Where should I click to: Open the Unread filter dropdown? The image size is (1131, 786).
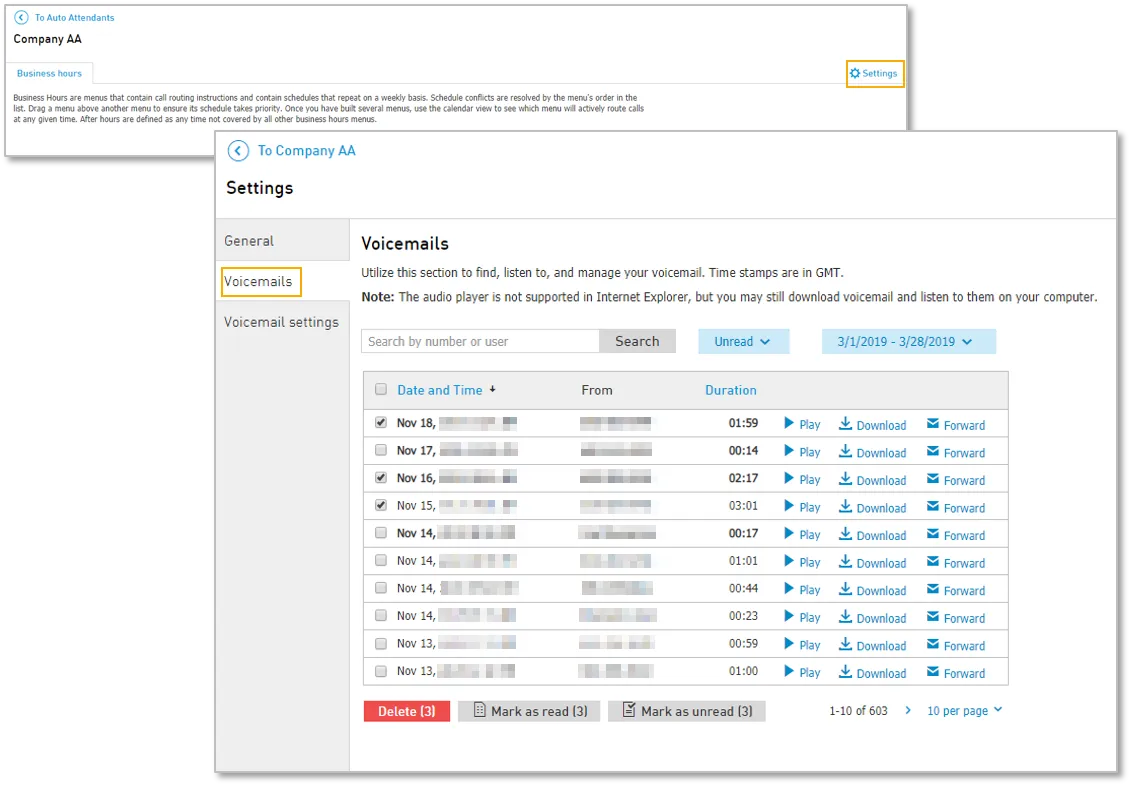(743, 341)
